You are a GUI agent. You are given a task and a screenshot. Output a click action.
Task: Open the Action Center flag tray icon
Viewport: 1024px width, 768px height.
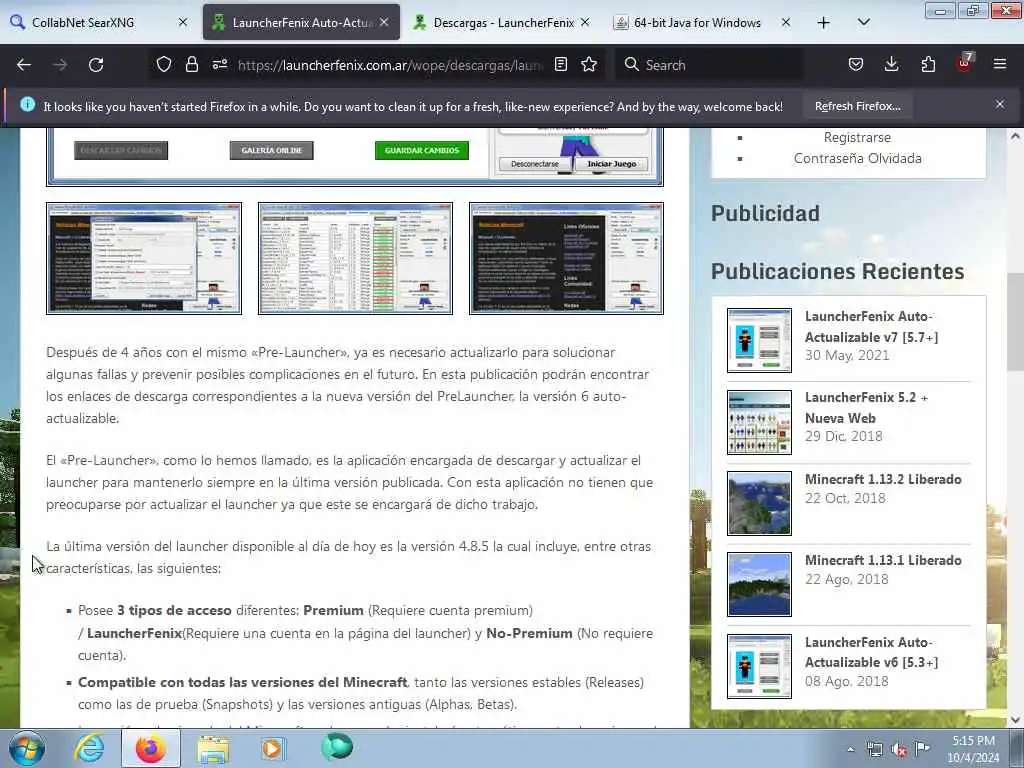(x=922, y=749)
